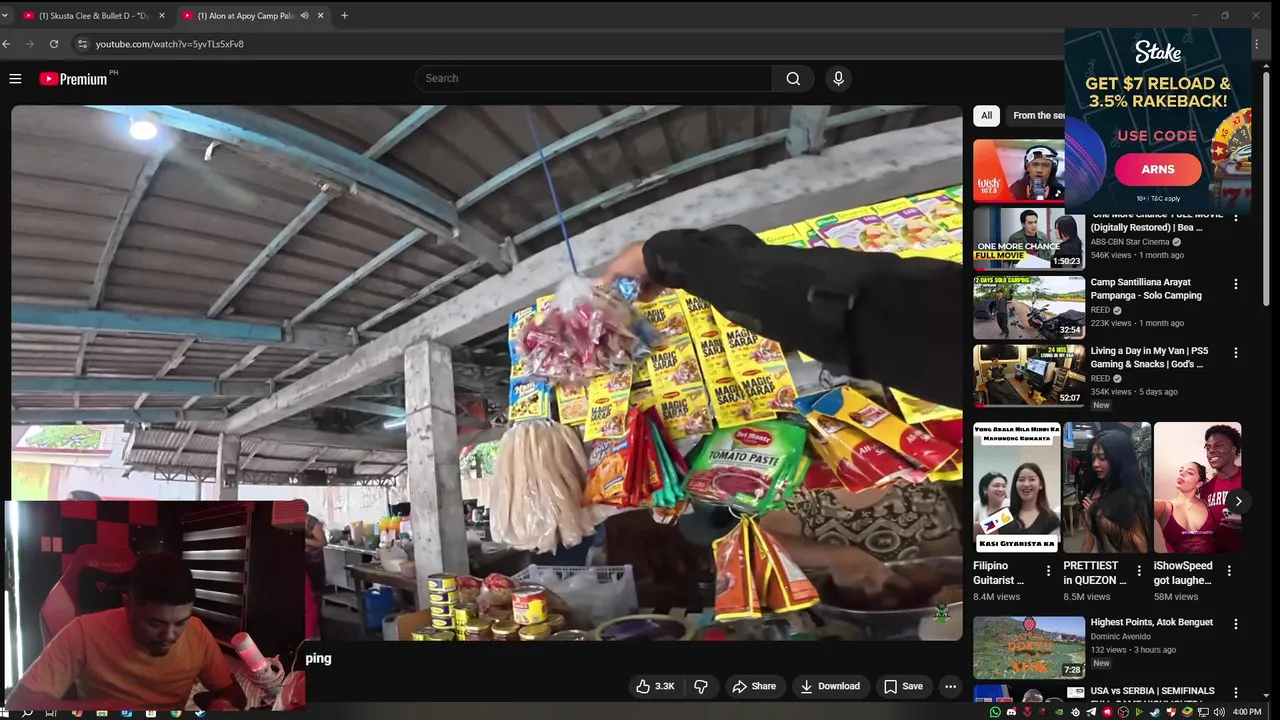Click the main video player area

pos(486,372)
